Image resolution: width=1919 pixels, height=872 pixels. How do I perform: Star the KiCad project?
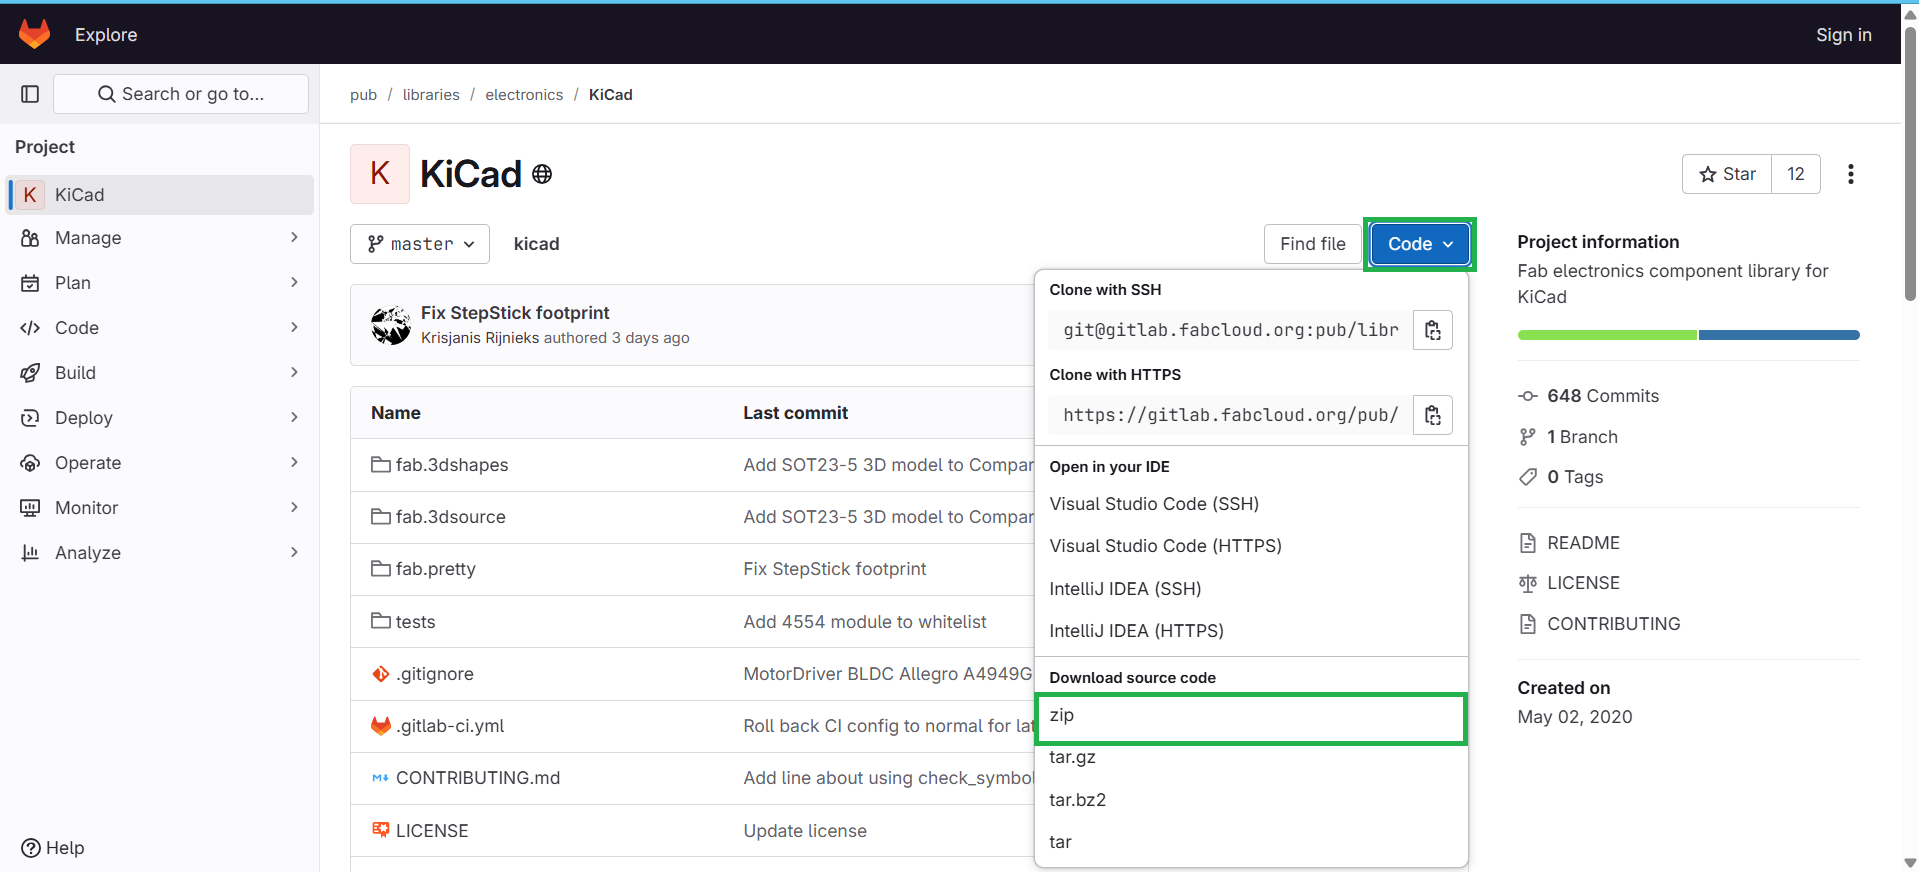coord(1727,174)
